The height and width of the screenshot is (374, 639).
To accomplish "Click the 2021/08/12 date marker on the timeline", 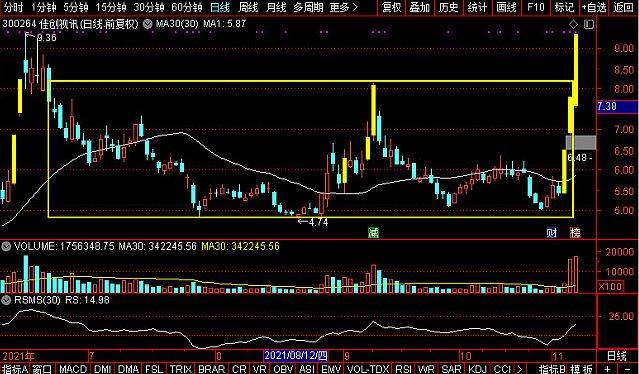I will [296, 355].
